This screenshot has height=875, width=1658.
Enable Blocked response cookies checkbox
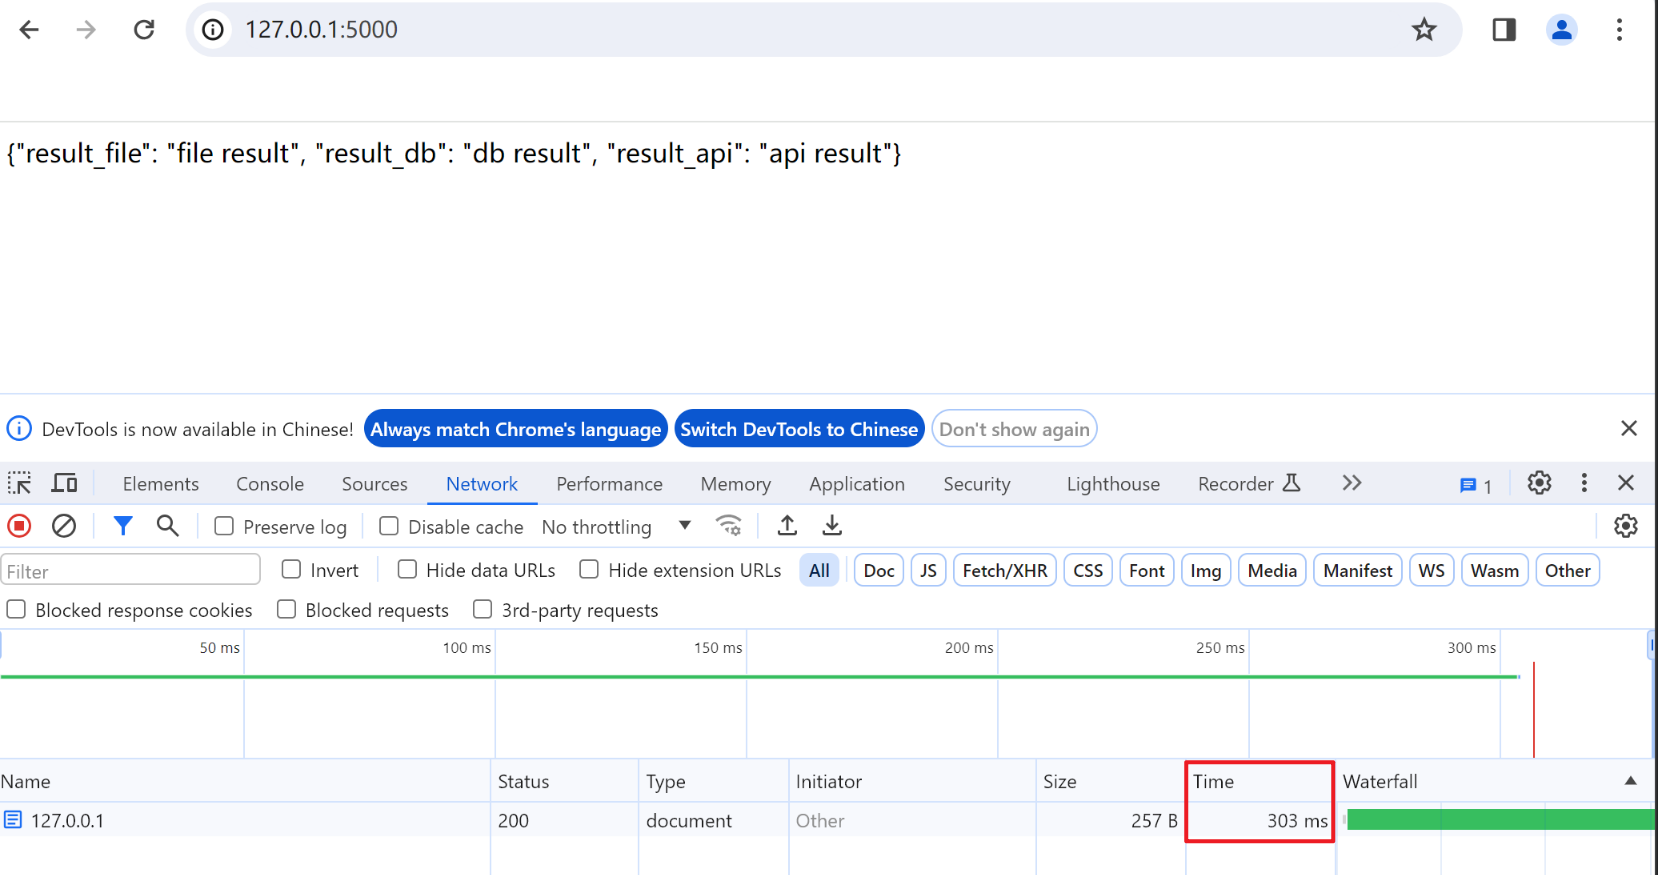(x=16, y=609)
